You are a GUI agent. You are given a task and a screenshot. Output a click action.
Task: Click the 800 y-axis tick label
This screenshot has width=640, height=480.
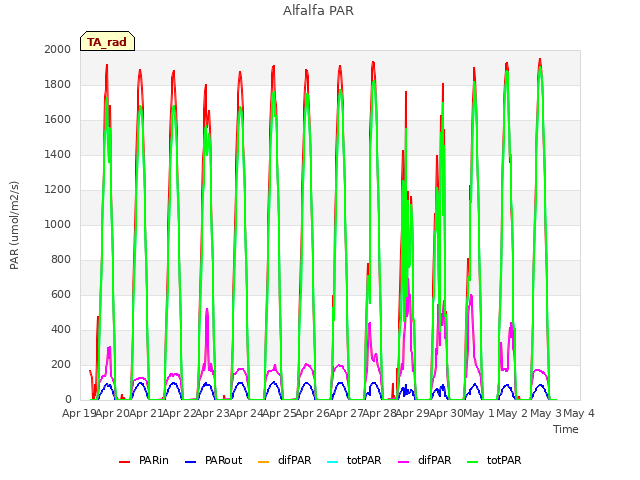[61, 260]
